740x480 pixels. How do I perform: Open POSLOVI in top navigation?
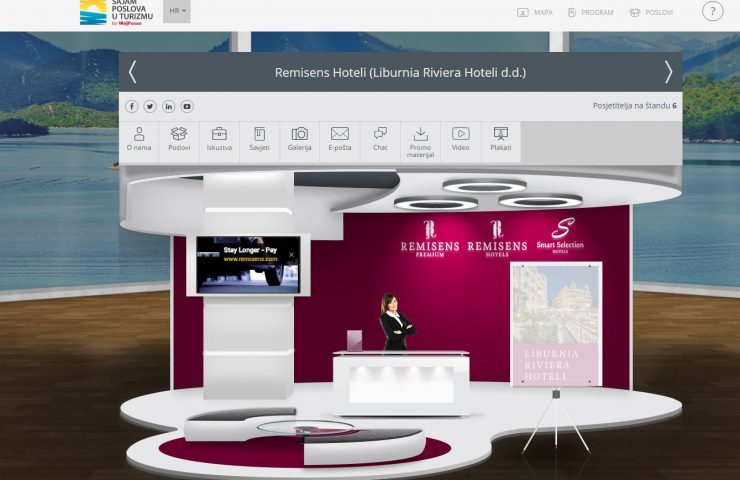[x=651, y=13]
